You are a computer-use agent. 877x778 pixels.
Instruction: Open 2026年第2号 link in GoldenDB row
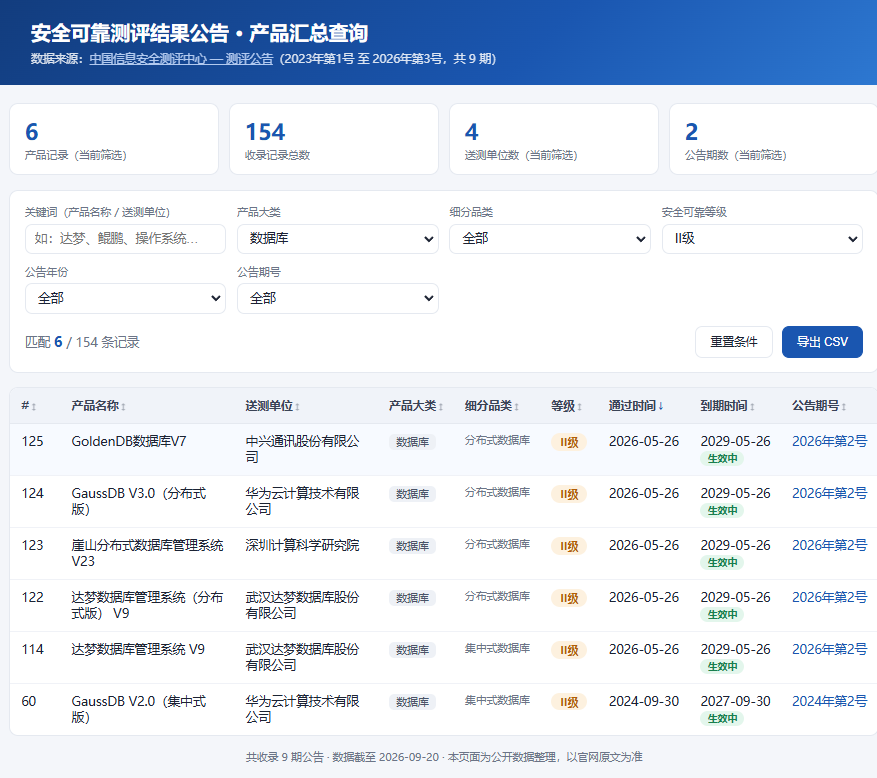829,441
